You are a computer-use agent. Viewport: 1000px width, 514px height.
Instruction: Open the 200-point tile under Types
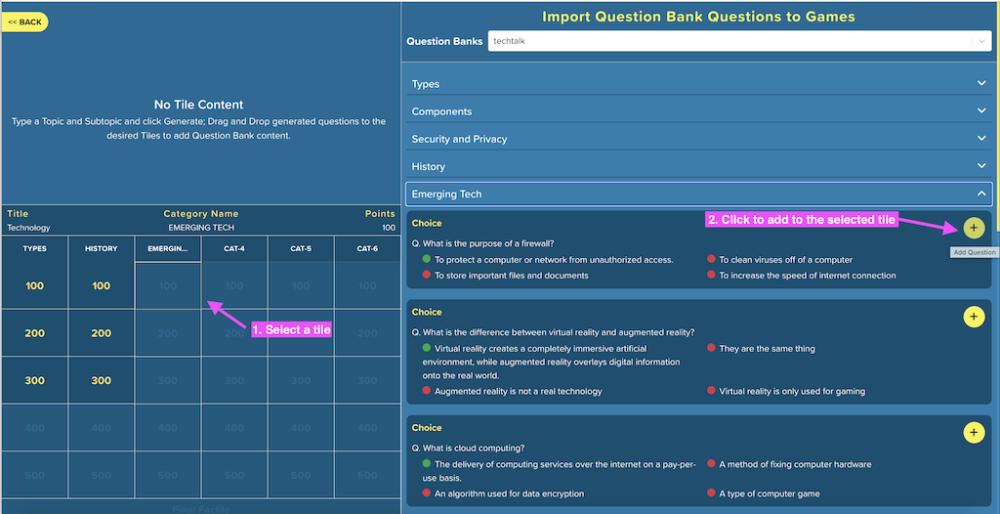pyautogui.click(x=35, y=333)
